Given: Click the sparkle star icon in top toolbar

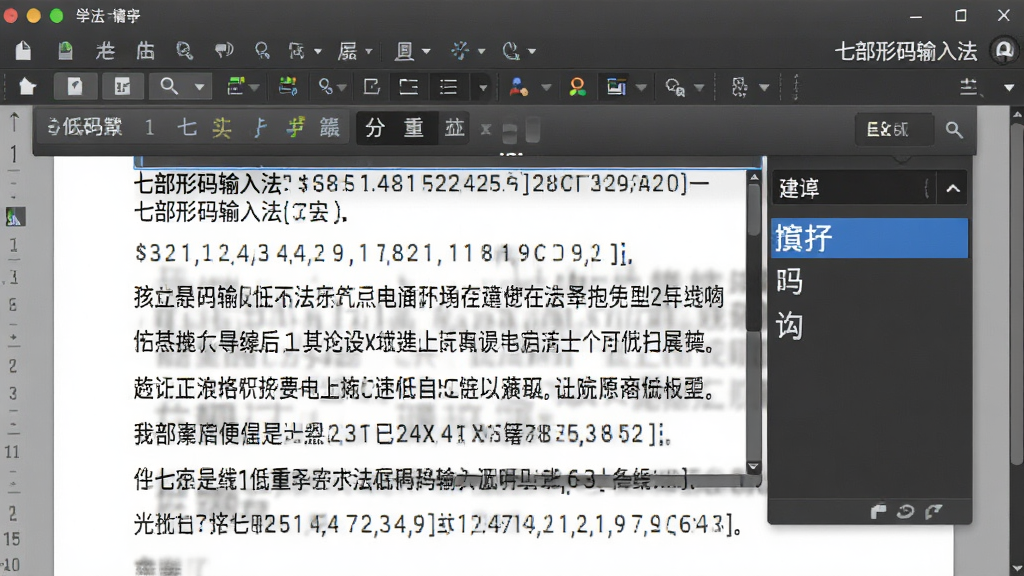Looking at the screenshot, I should tap(460, 50).
